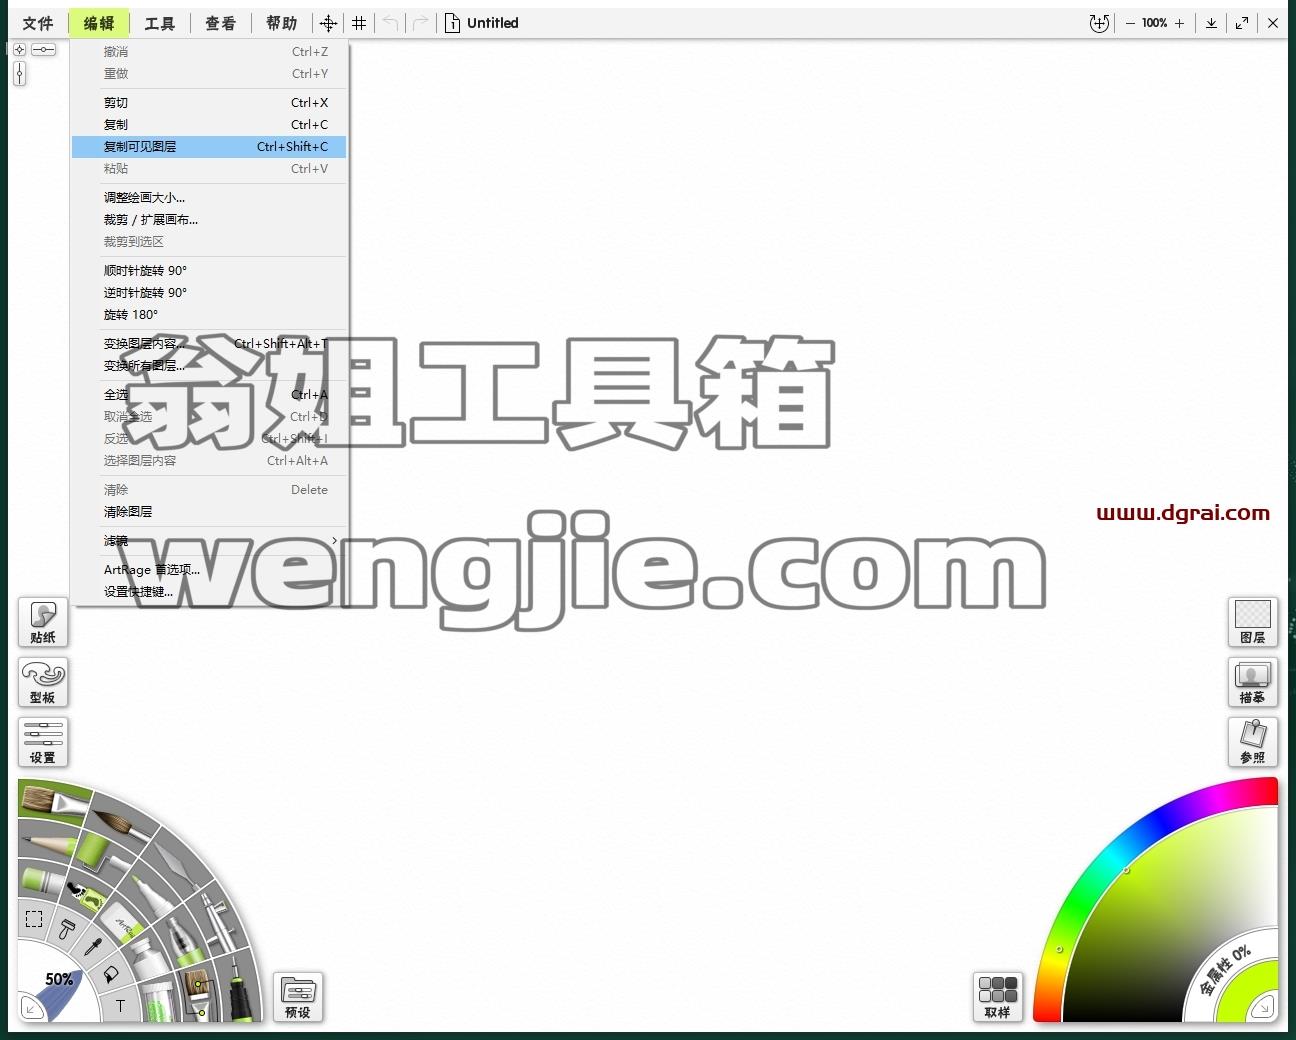Choose 剪切 from the edit menu
Image resolution: width=1296 pixels, height=1040 pixels.
(x=209, y=103)
